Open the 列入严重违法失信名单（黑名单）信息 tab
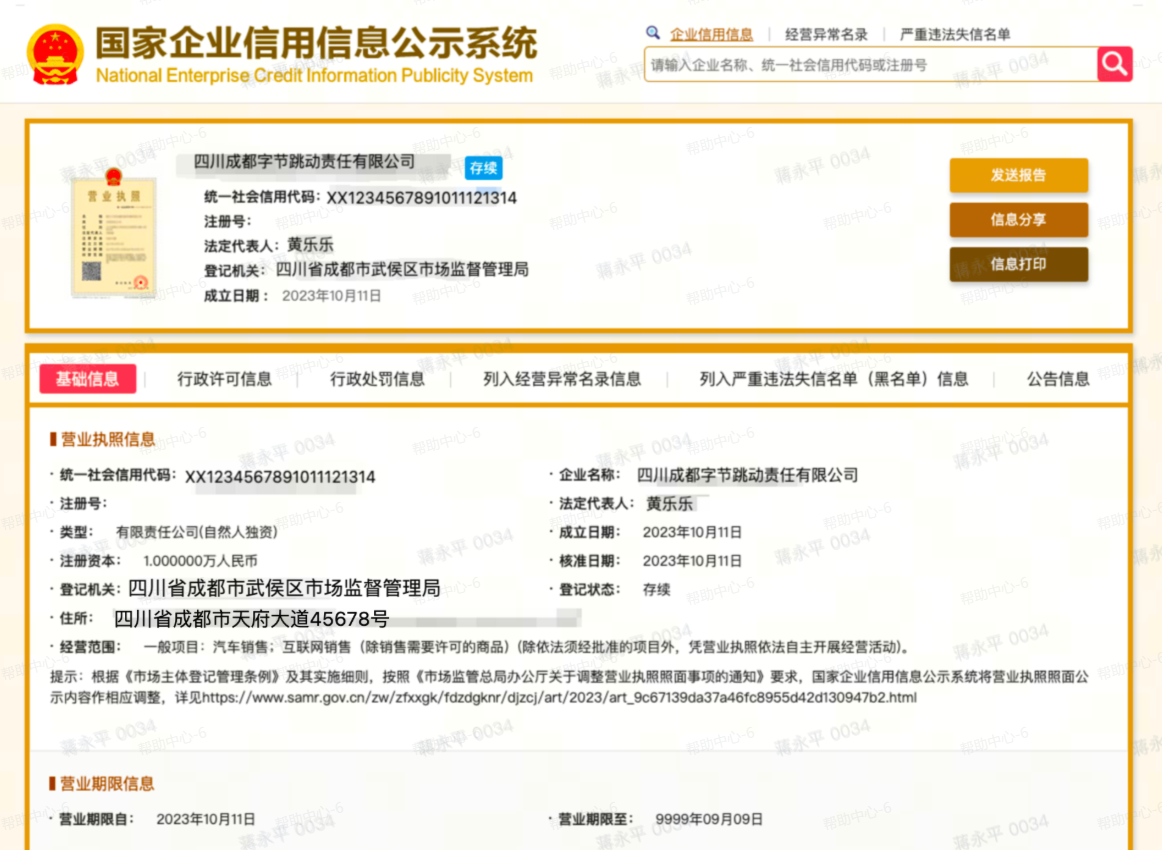1162x850 pixels. pyautogui.click(x=833, y=379)
